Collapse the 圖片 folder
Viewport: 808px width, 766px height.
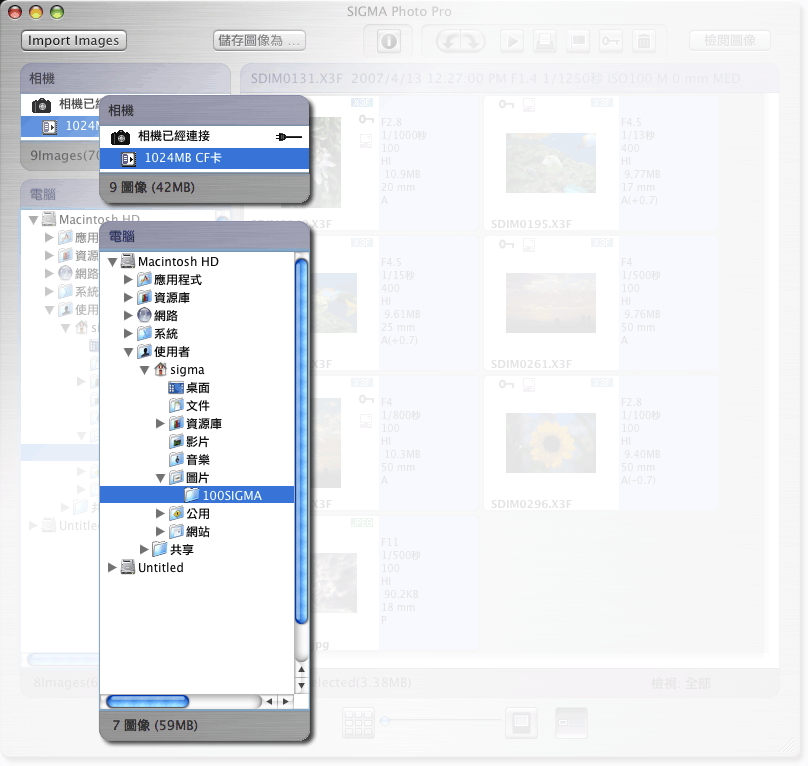[160, 478]
